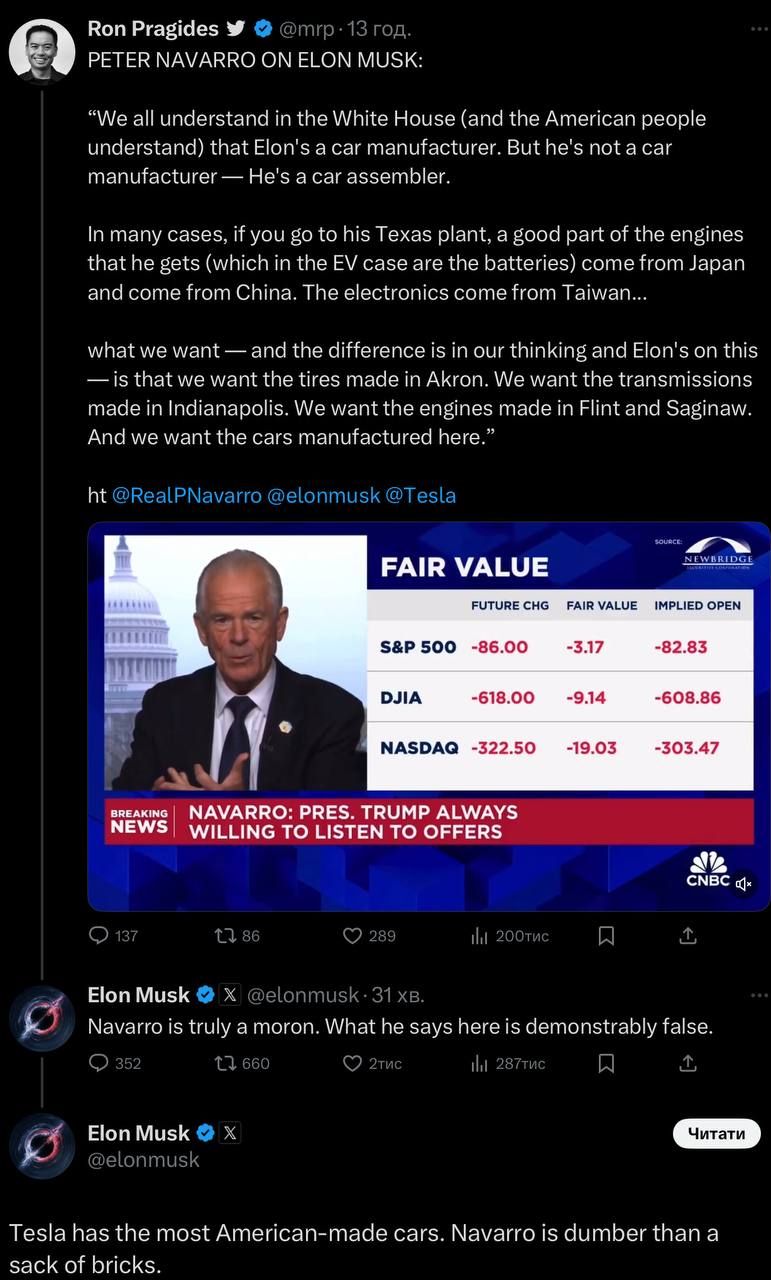Share Ron Pragides' tweet
This screenshot has width=771, height=1280.
click(688, 936)
